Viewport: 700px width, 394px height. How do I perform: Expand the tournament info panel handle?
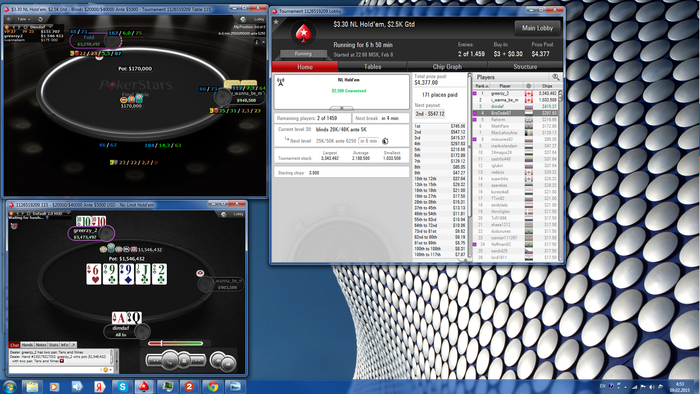pos(342,108)
